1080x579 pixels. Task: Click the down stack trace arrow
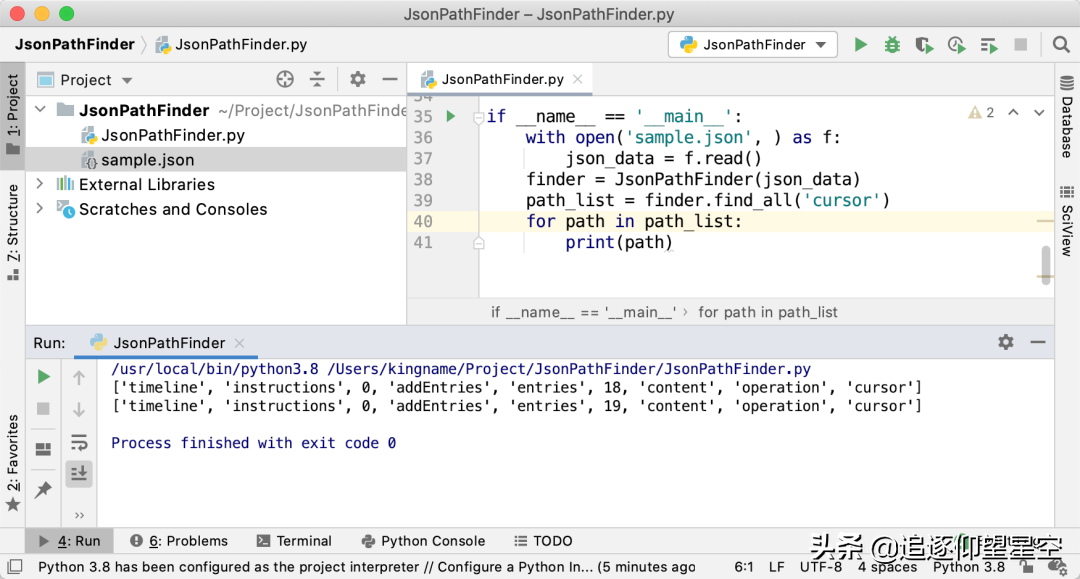79,410
